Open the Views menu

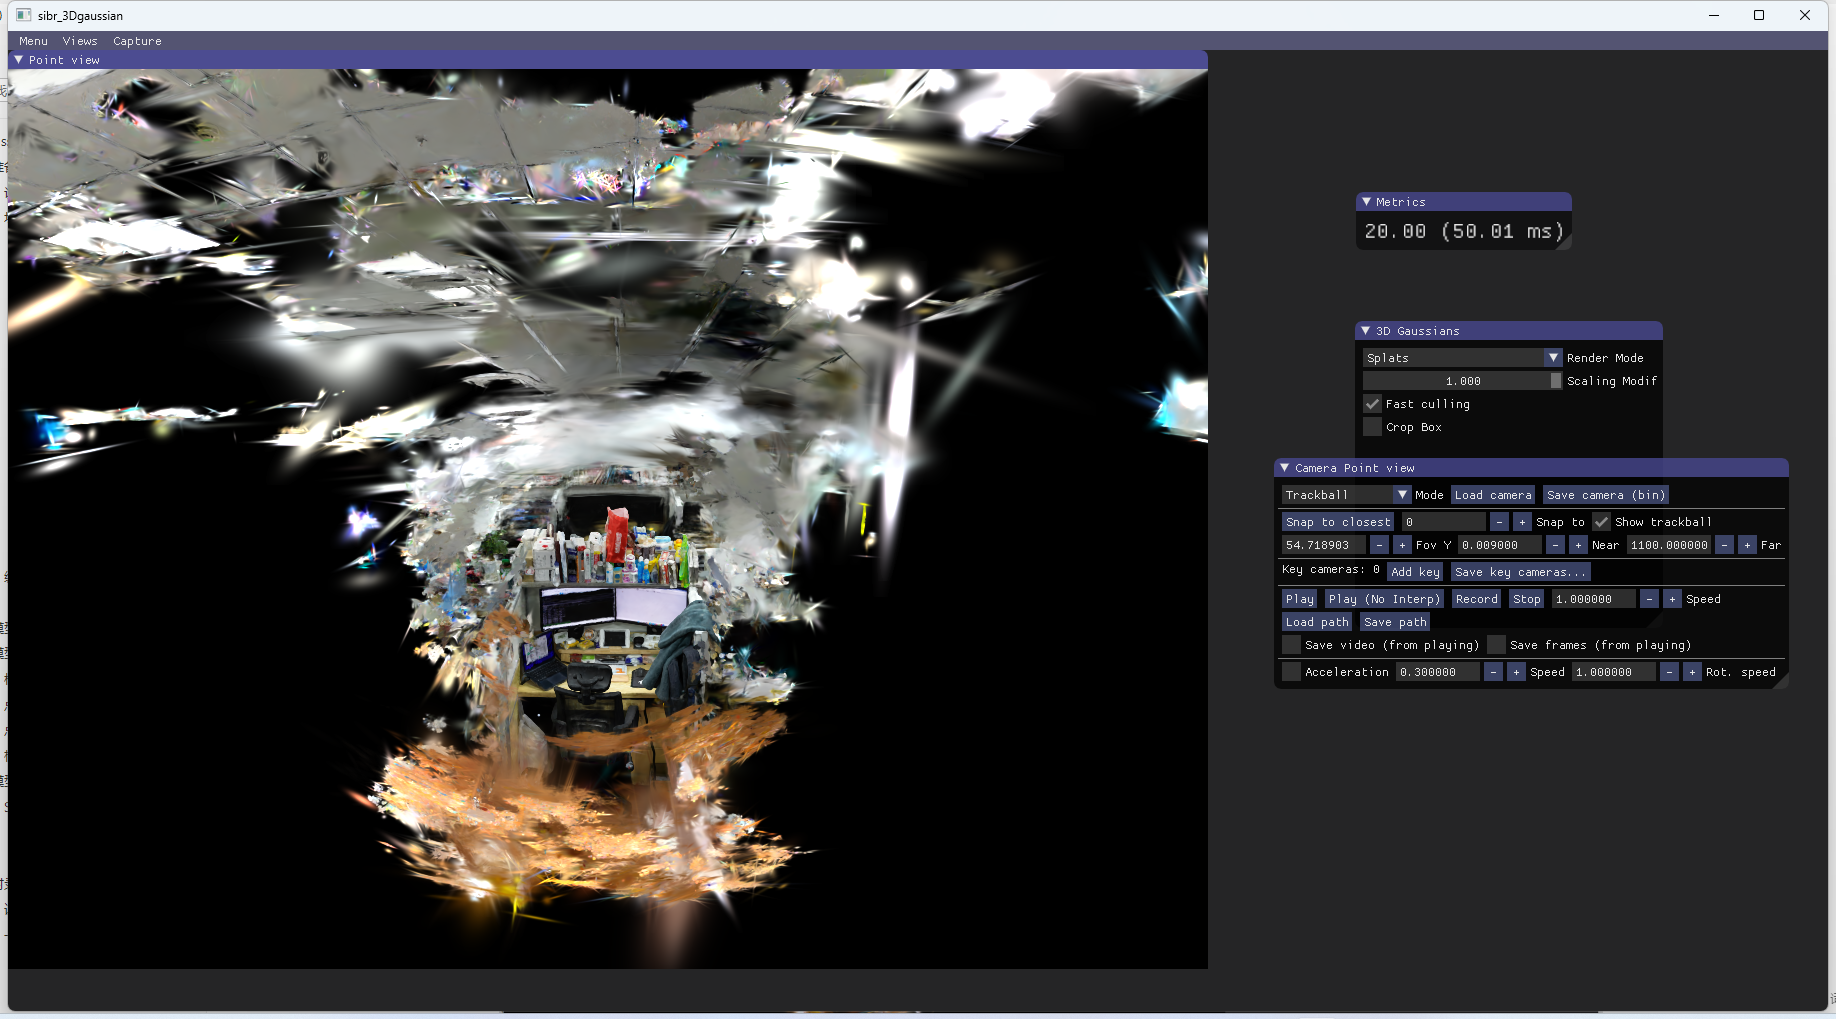pos(80,41)
